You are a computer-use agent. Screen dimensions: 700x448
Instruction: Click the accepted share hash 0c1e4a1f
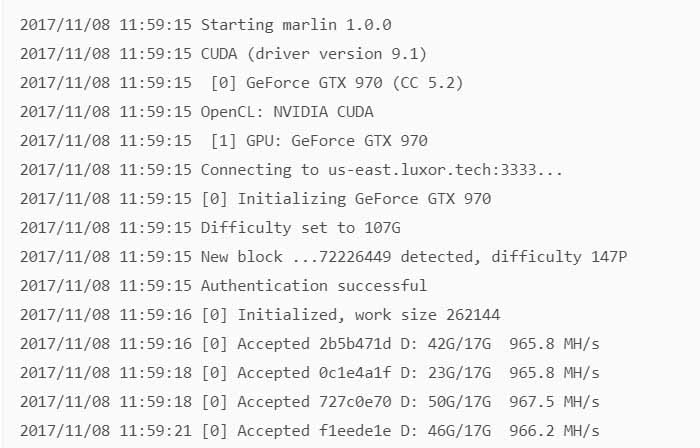pos(355,373)
